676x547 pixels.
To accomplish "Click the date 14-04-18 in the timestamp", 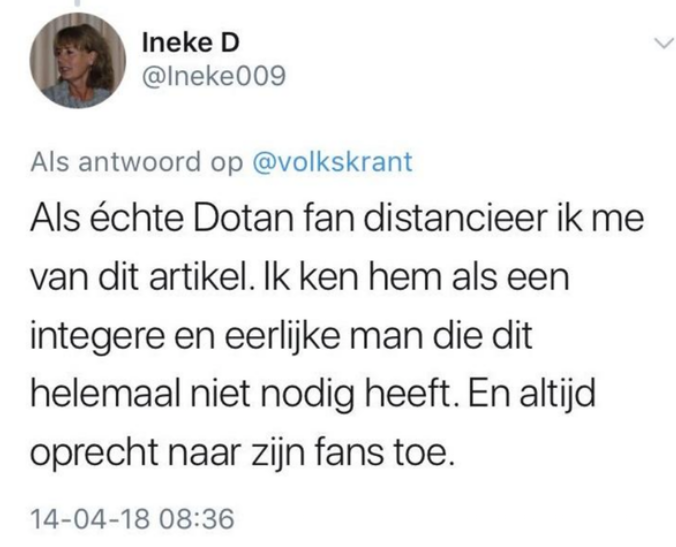I will [x=90, y=519].
